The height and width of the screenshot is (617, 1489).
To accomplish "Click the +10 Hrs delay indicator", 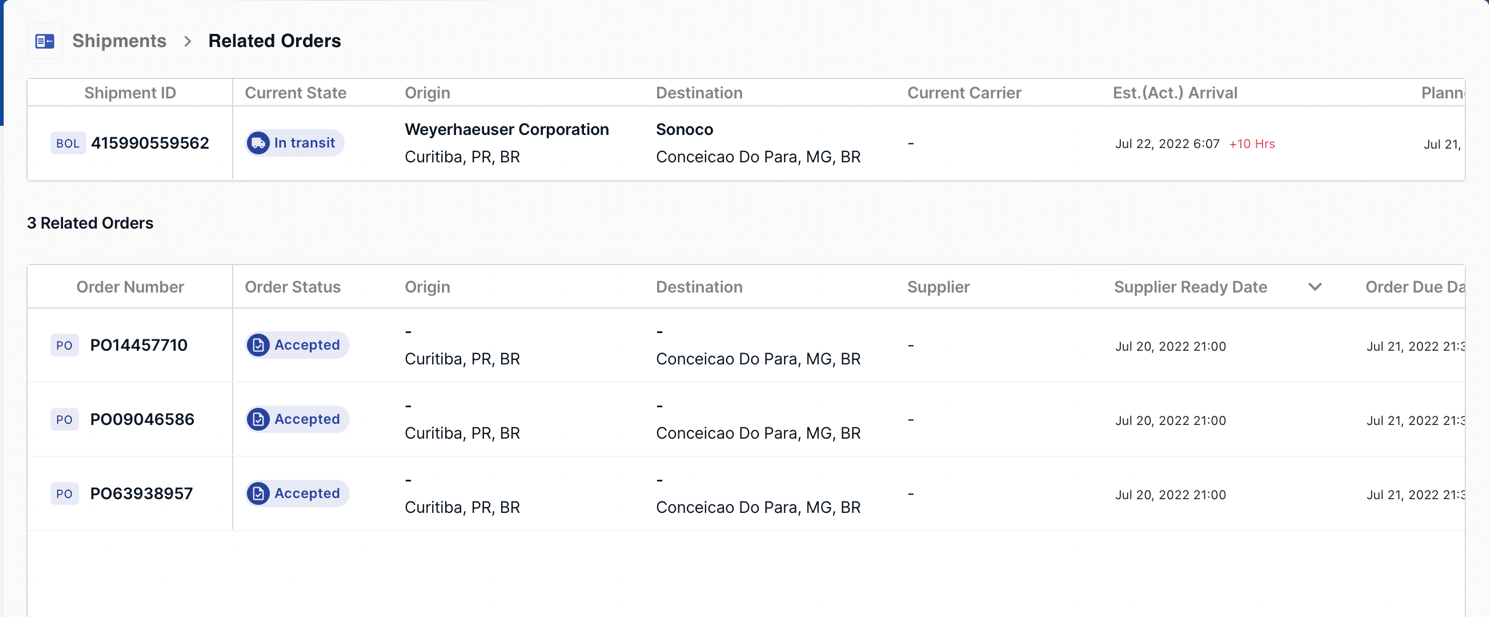I will pos(1252,144).
